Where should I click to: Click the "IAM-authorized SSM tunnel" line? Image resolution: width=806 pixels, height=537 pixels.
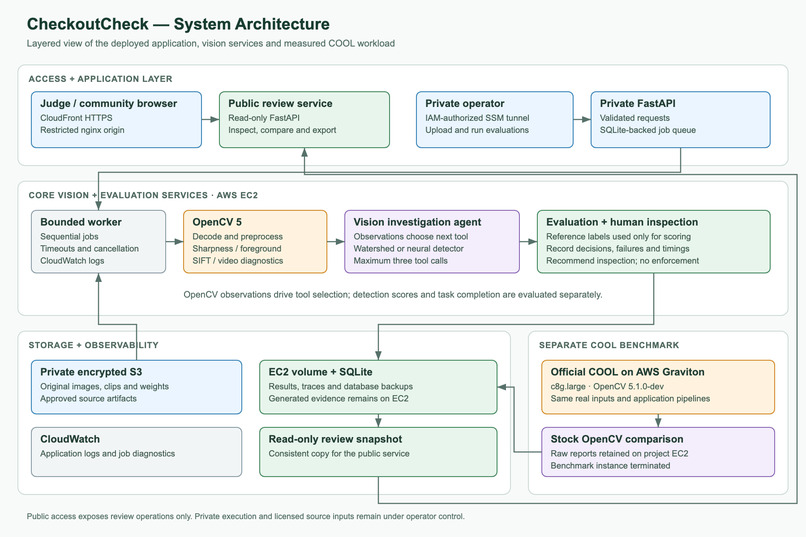click(477, 118)
